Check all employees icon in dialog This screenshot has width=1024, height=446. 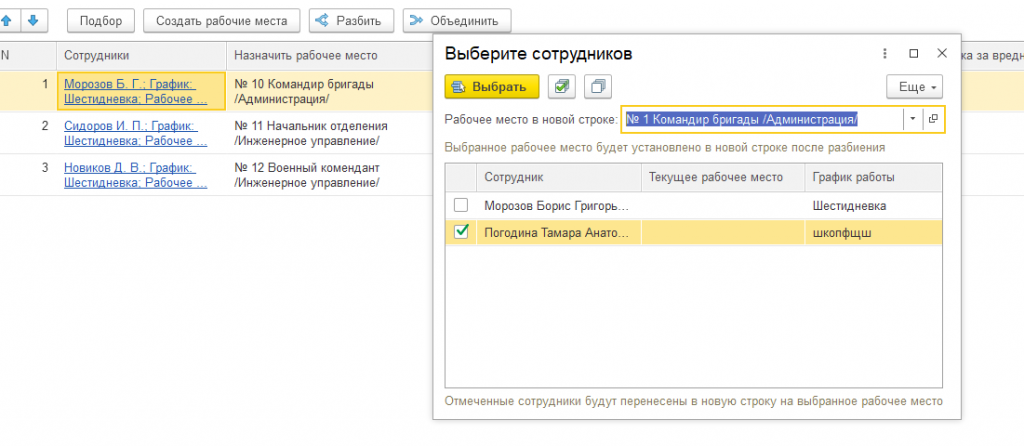tap(562, 86)
